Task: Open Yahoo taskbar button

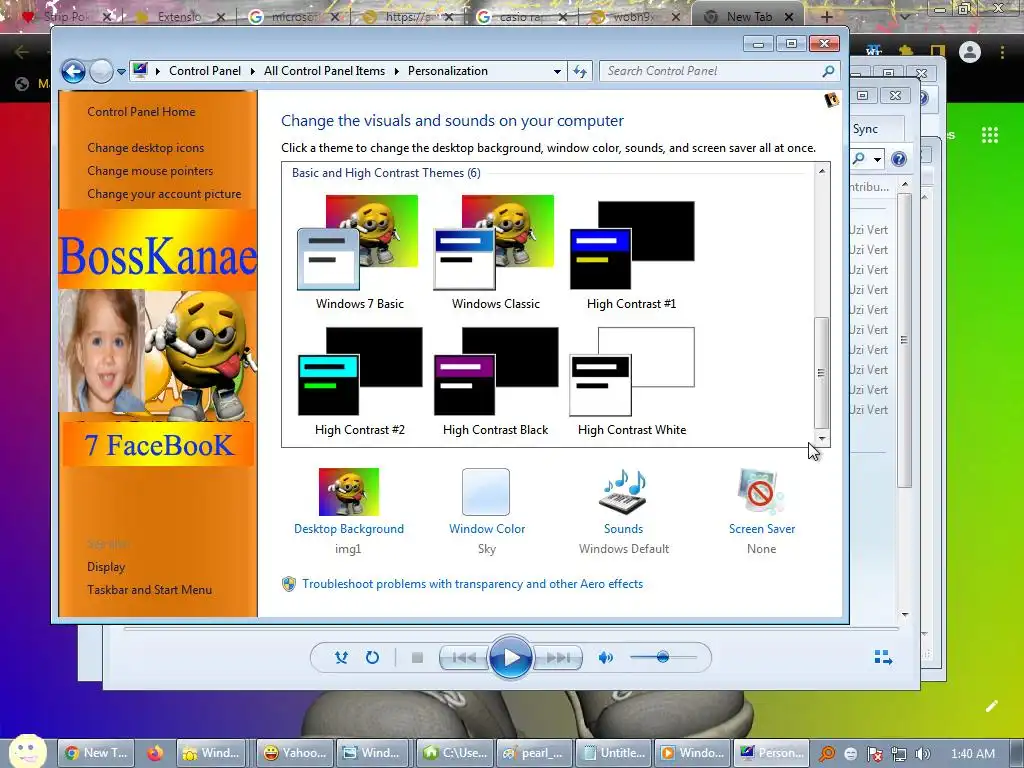Action: click(295, 753)
